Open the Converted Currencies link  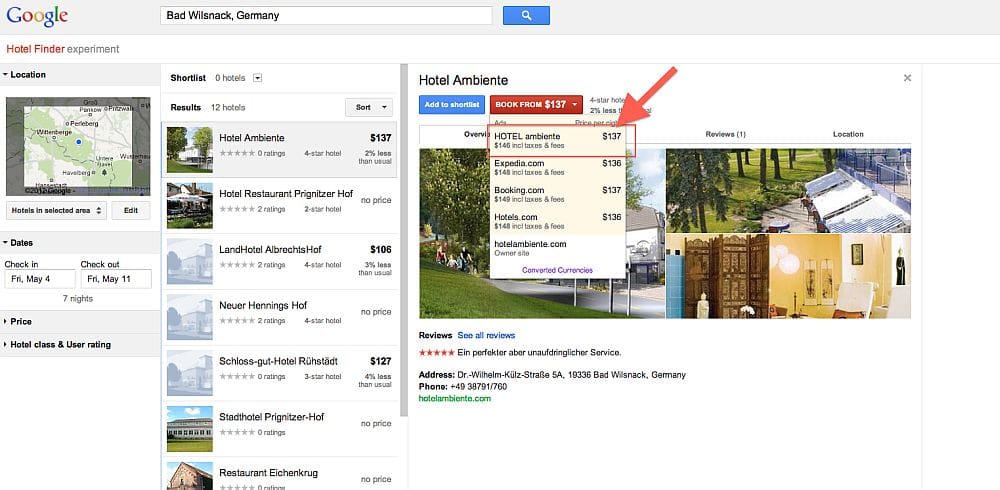pyautogui.click(x=557, y=271)
